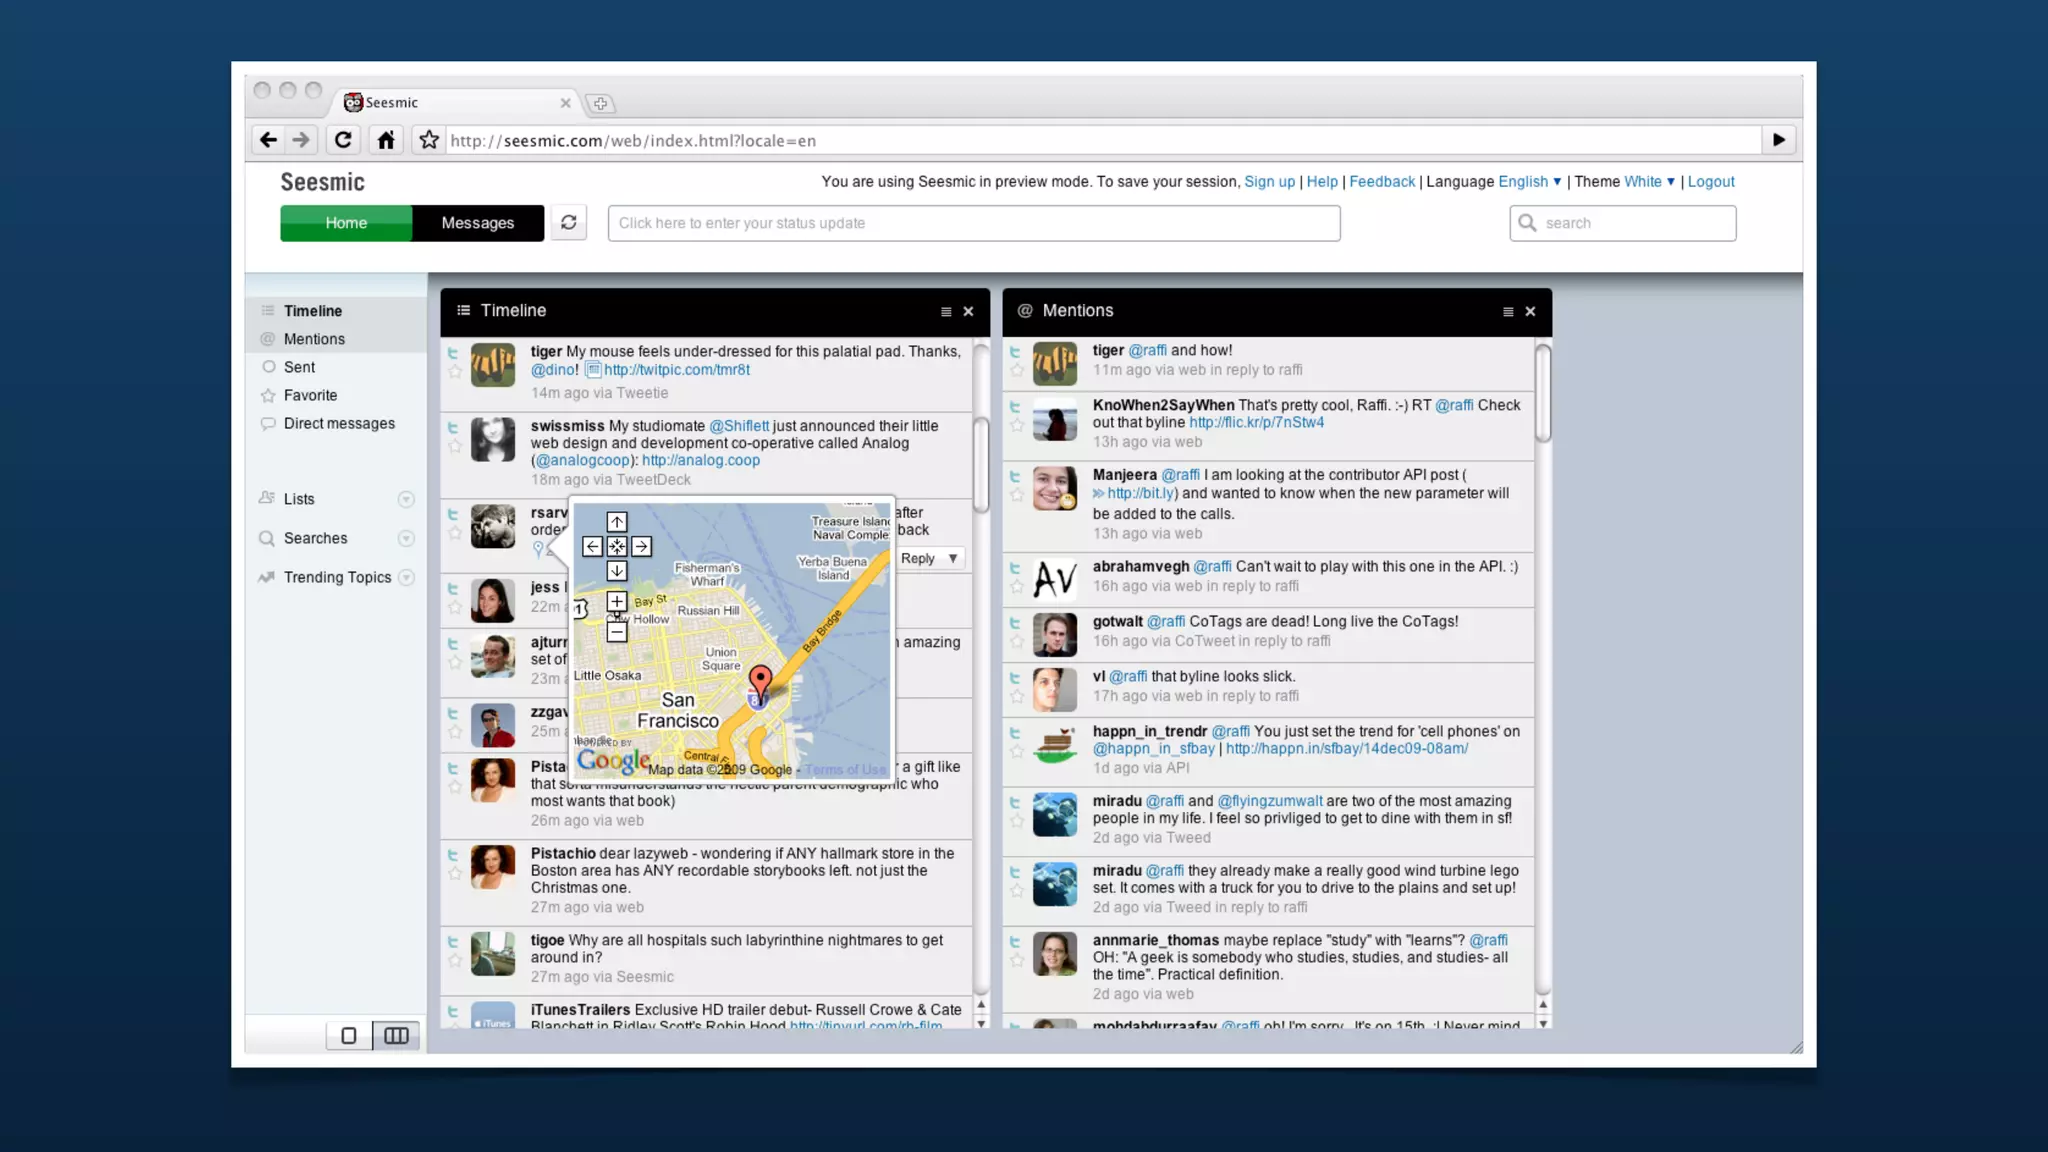Image resolution: width=2048 pixels, height=1152 pixels.
Task: Click the status update input field
Action: point(973,223)
